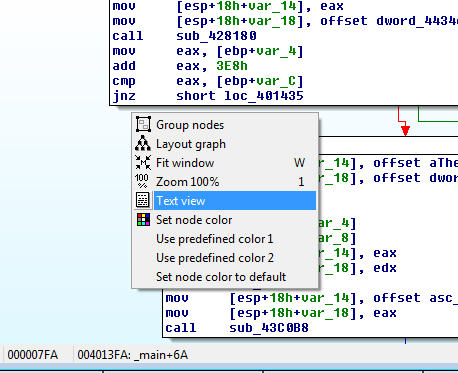Click the [ebp+var_4] operand in top node
Image resolution: width=458 pixels, height=373 pixels.
pyautogui.click(x=260, y=51)
